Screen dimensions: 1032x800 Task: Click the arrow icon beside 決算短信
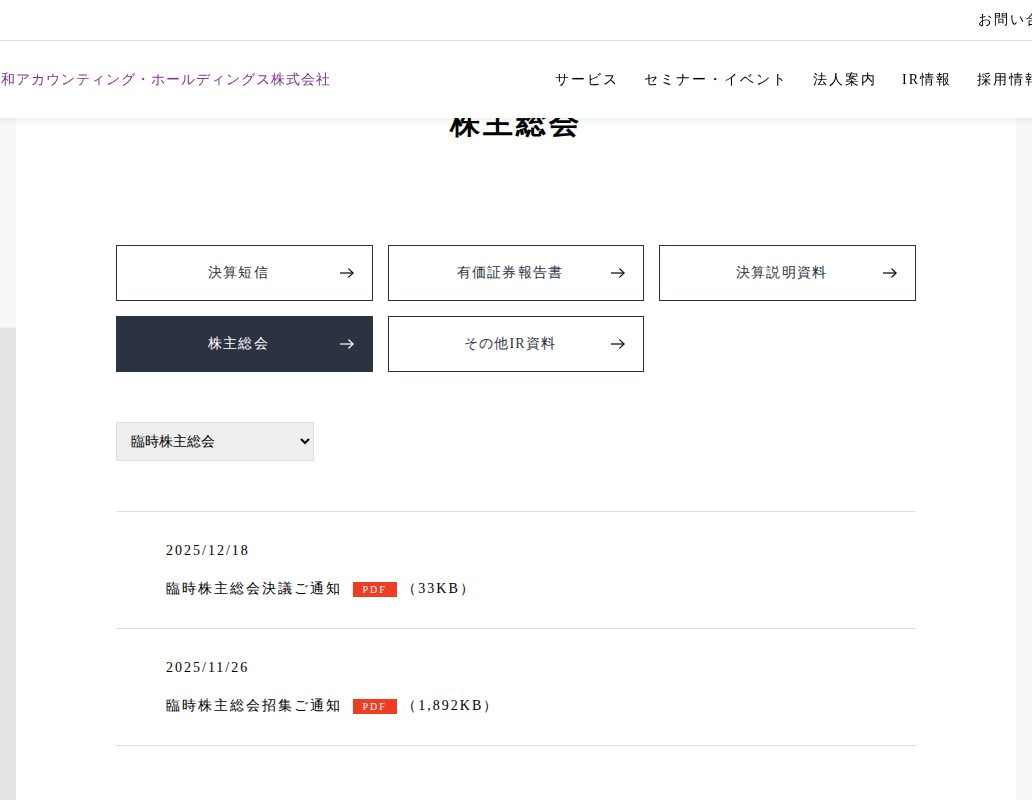347,273
